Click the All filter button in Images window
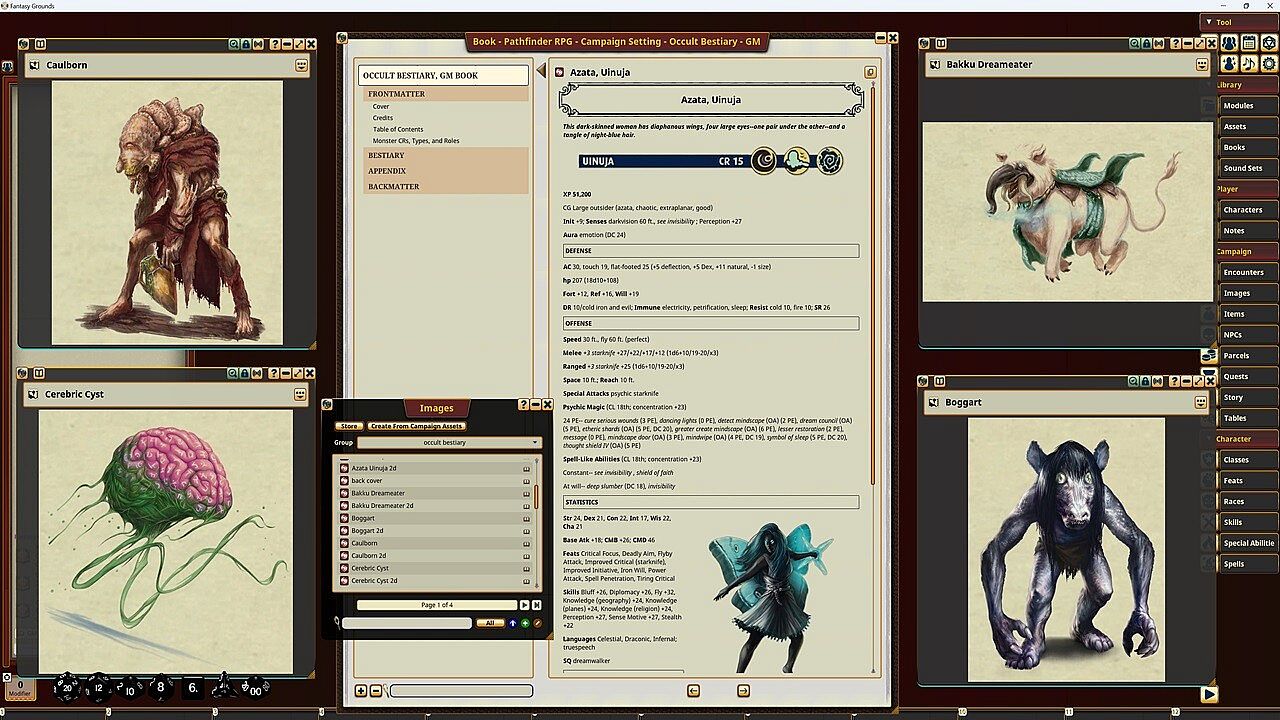The height and width of the screenshot is (720, 1280). tap(490, 623)
